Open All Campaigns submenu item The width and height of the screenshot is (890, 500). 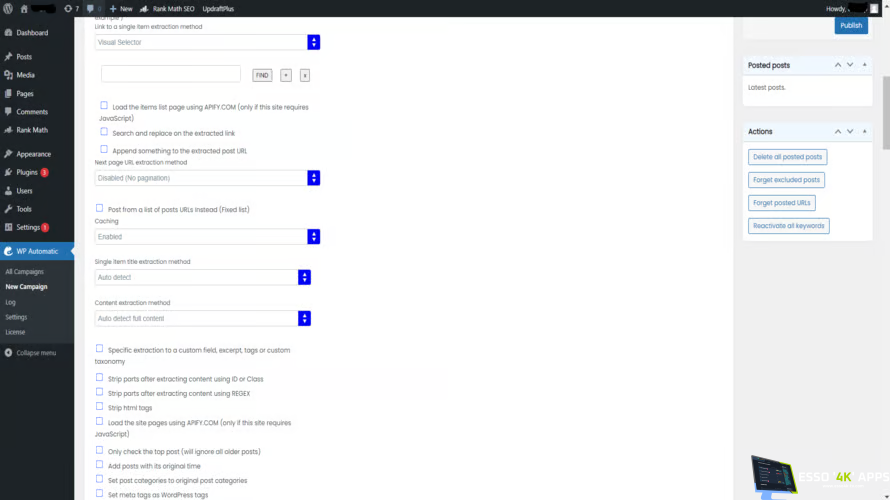(24, 272)
